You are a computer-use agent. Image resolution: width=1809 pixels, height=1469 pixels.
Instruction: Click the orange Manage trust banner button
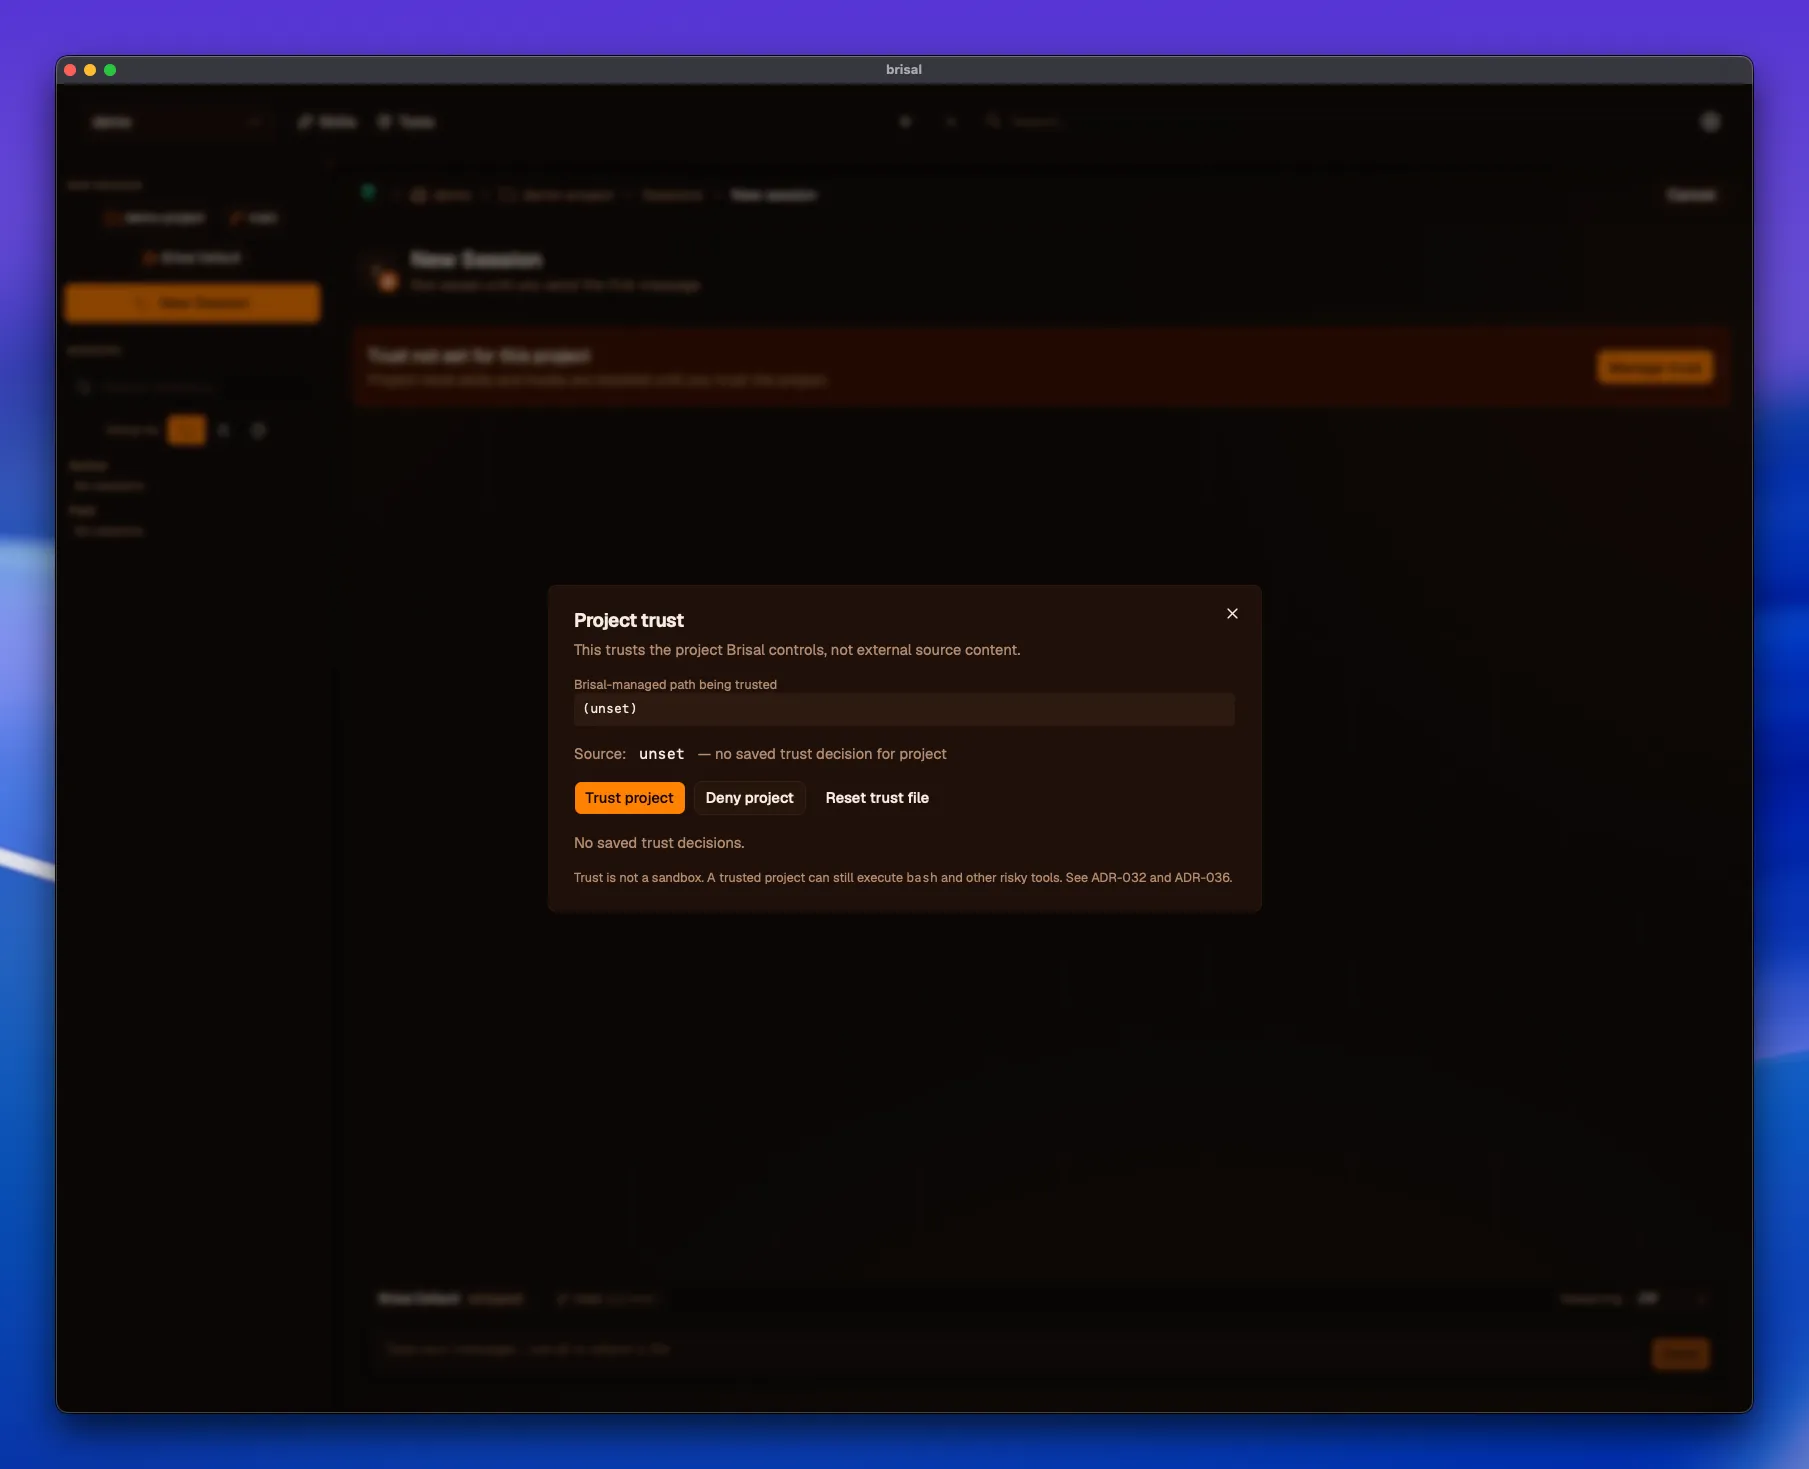tap(1655, 367)
